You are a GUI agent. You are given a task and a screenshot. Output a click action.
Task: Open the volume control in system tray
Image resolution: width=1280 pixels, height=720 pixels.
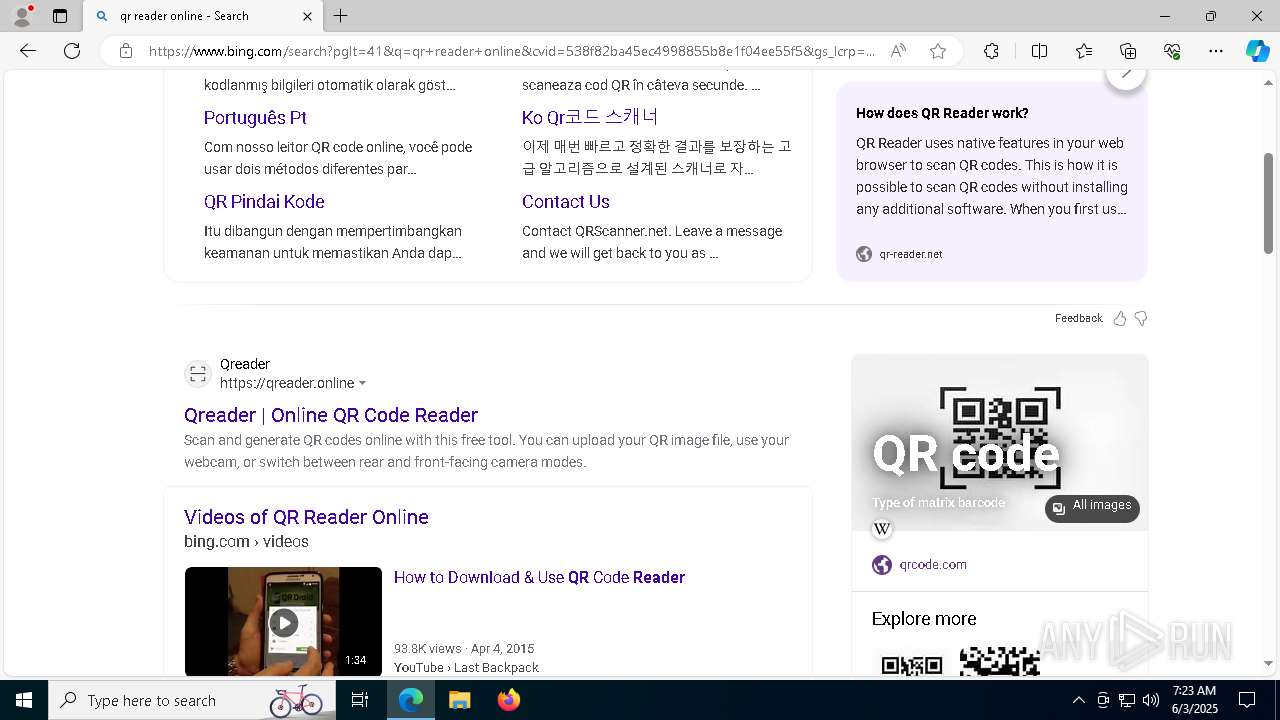pyautogui.click(x=1151, y=700)
